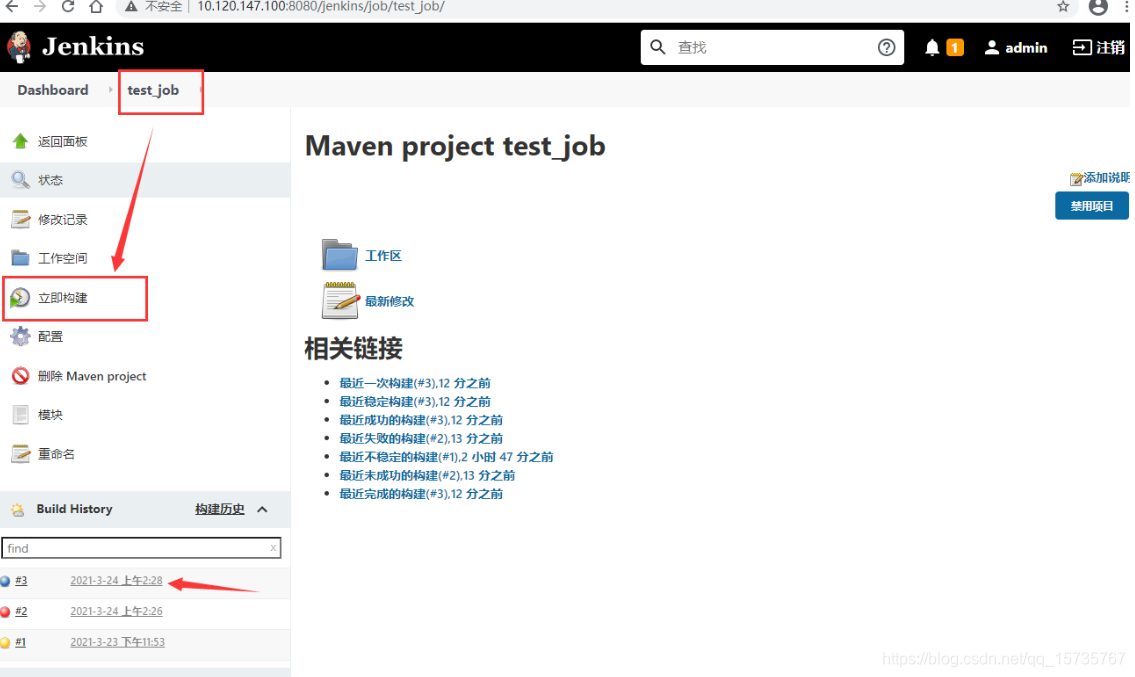Image resolution: width=1135 pixels, height=677 pixels.
Task: Open the 工作区 link
Action: 383,256
